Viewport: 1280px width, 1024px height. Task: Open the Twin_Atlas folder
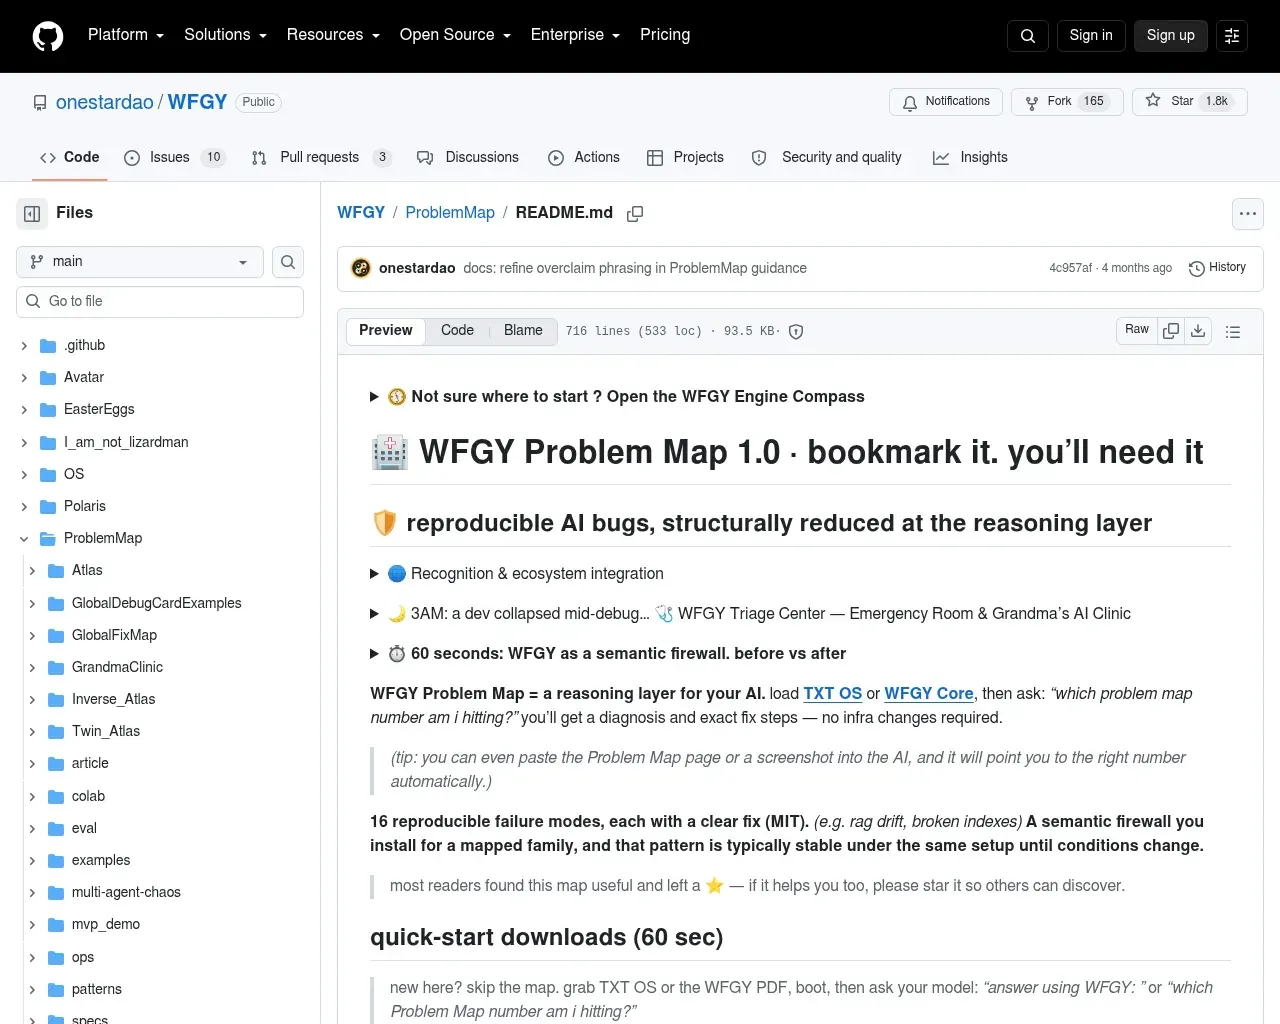click(x=106, y=731)
